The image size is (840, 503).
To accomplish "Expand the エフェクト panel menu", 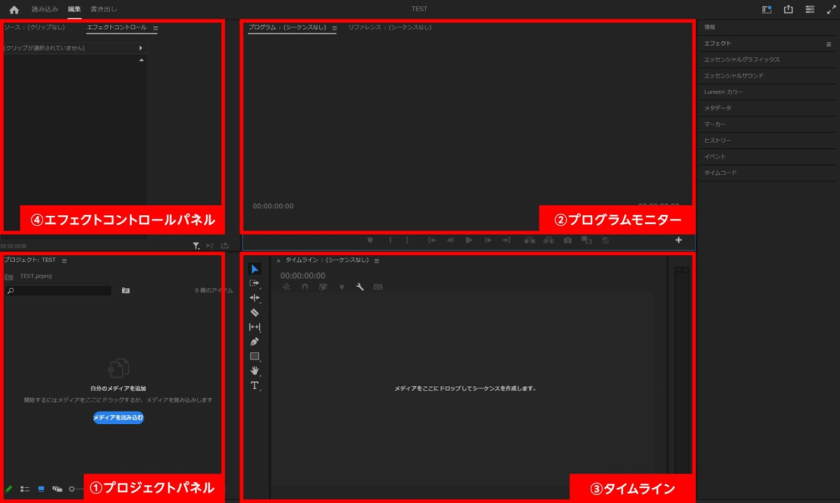I will 828,44.
